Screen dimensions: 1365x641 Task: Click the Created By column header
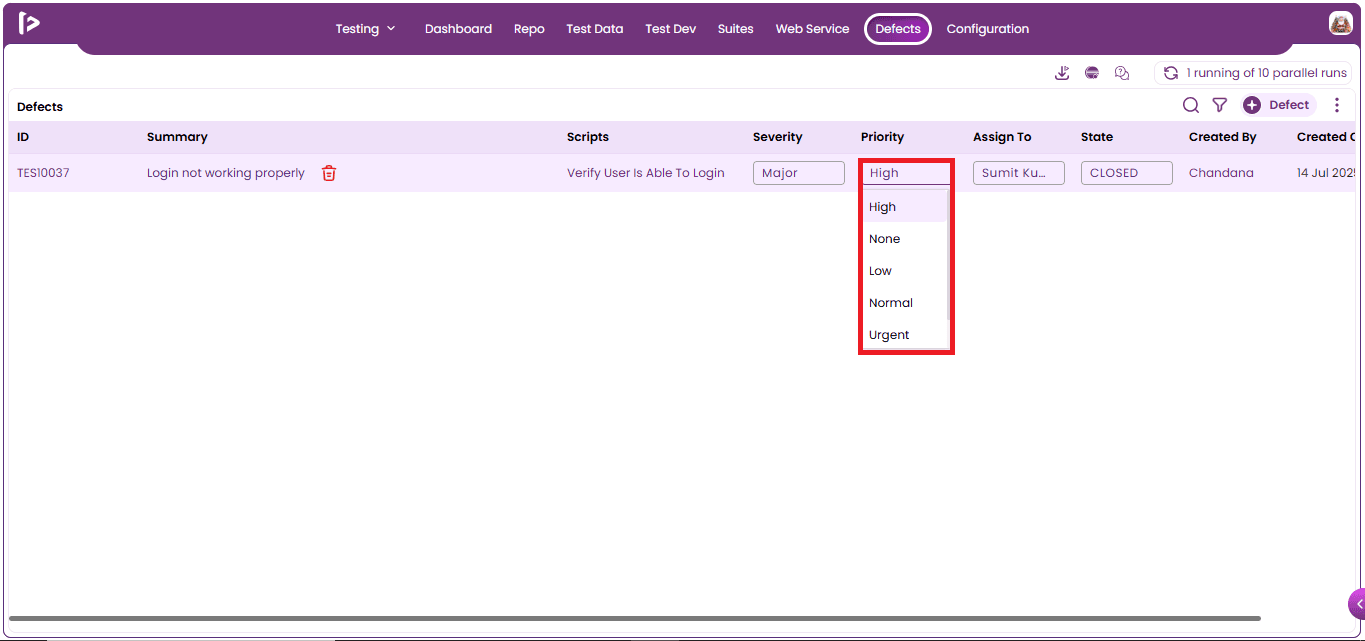click(1223, 137)
